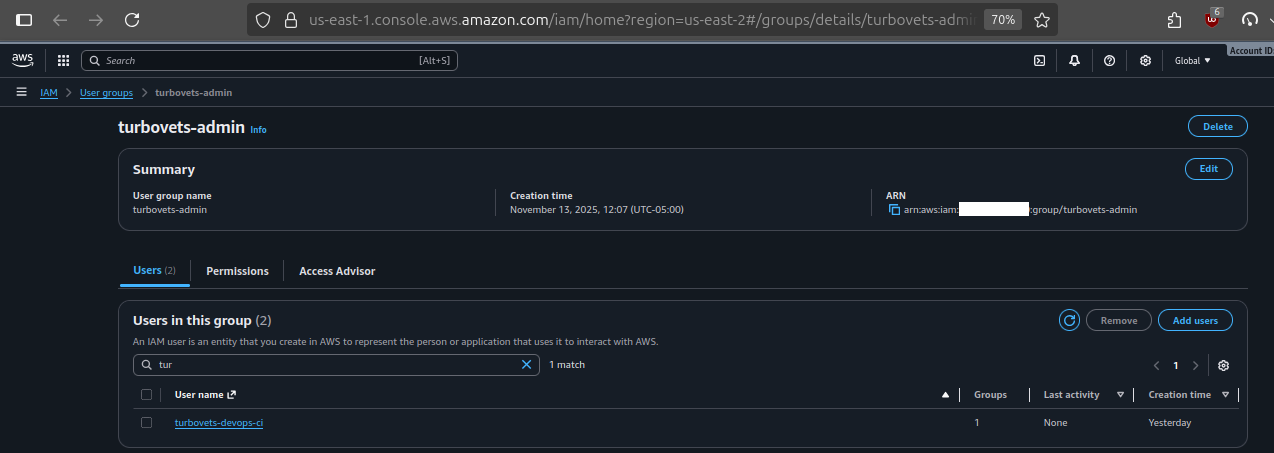1274x453 pixels.
Task: Expand the Global region dropdown
Action: [1192, 61]
